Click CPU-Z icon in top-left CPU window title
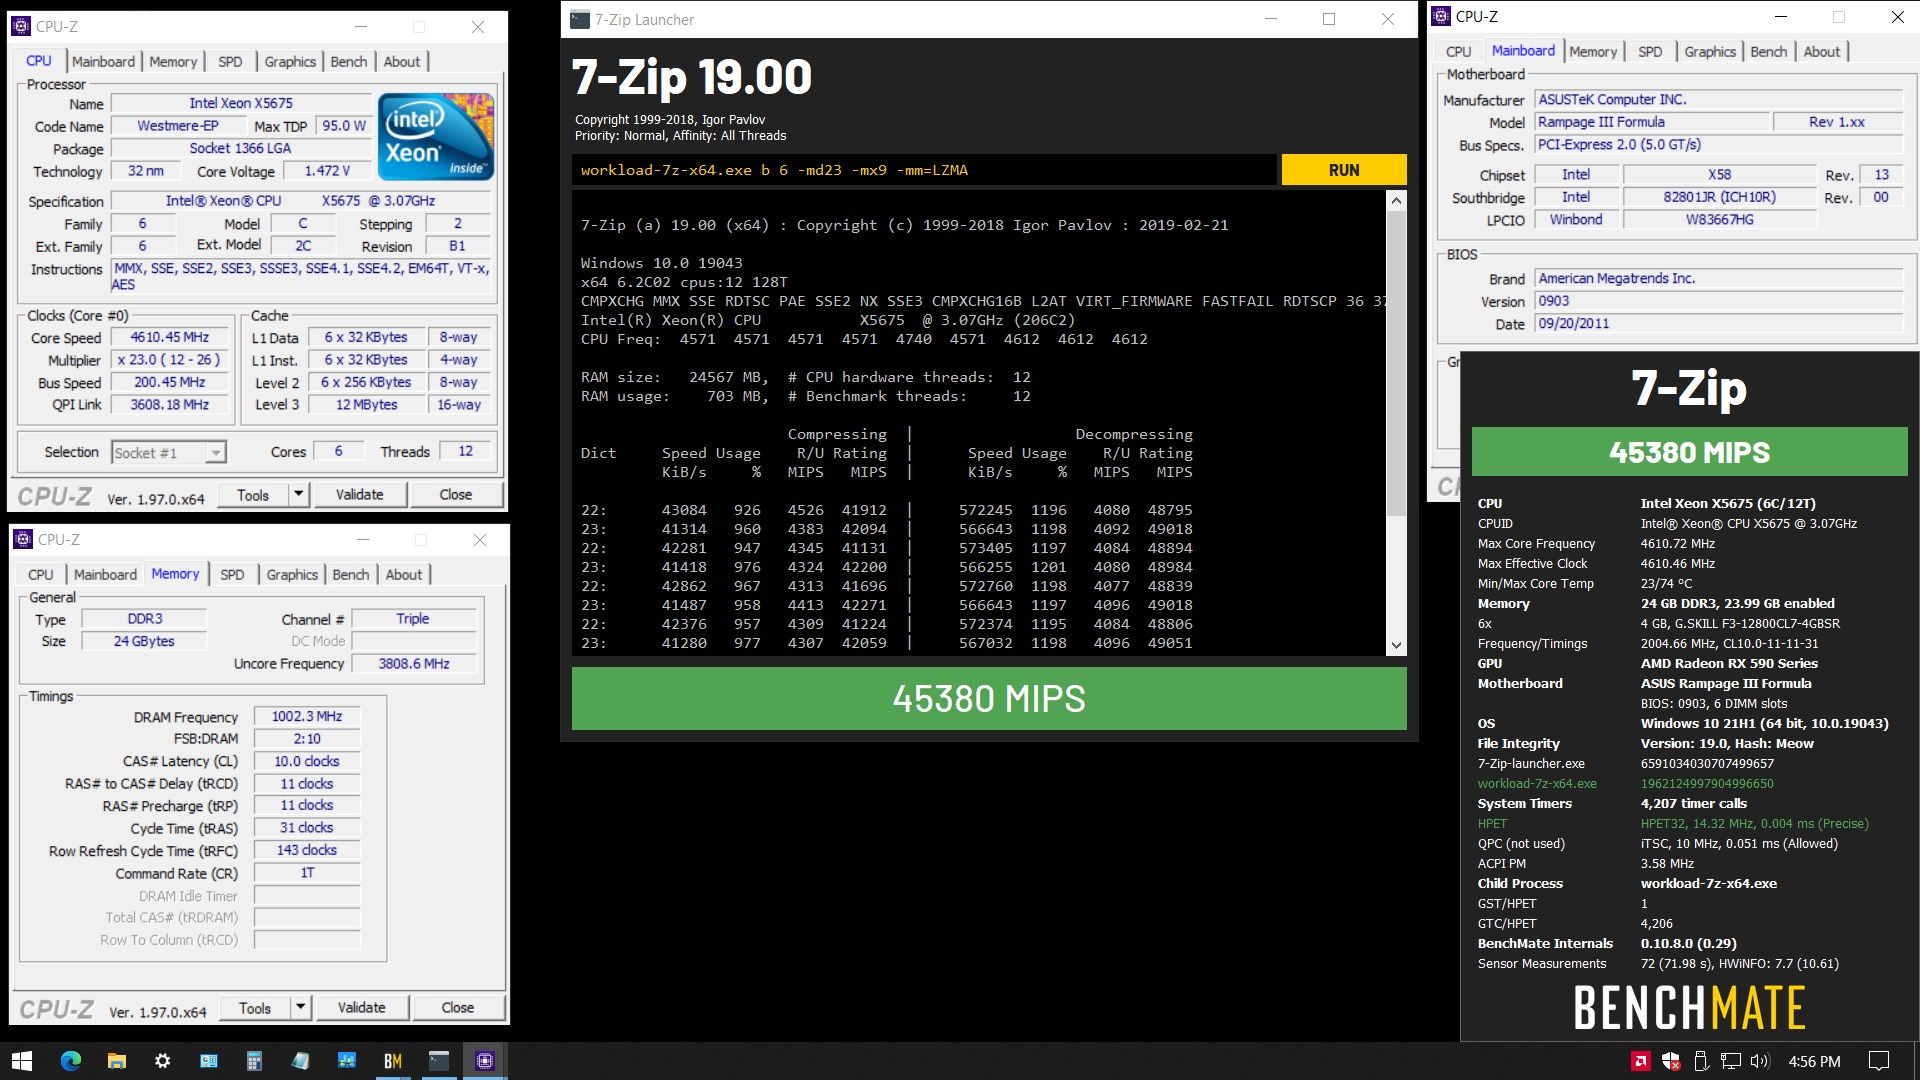The image size is (1920, 1080). (22, 27)
